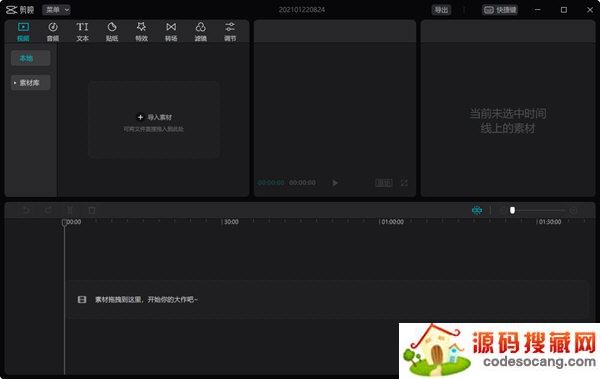Click the 剪映 app logo
600x379 pixels.
(20, 10)
